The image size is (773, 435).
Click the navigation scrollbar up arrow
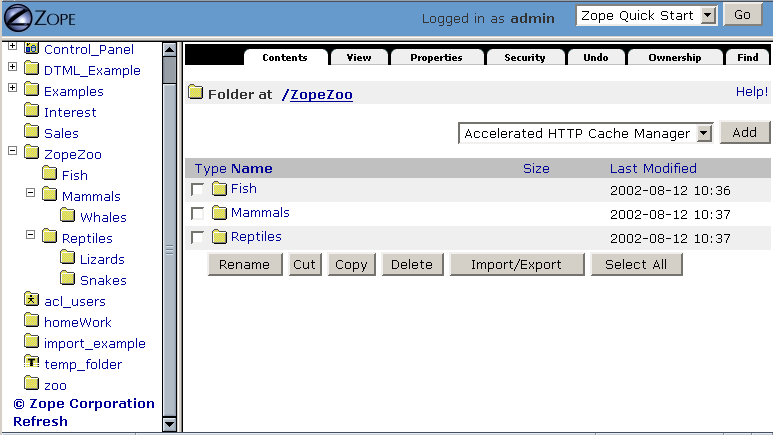[x=169, y=49]
